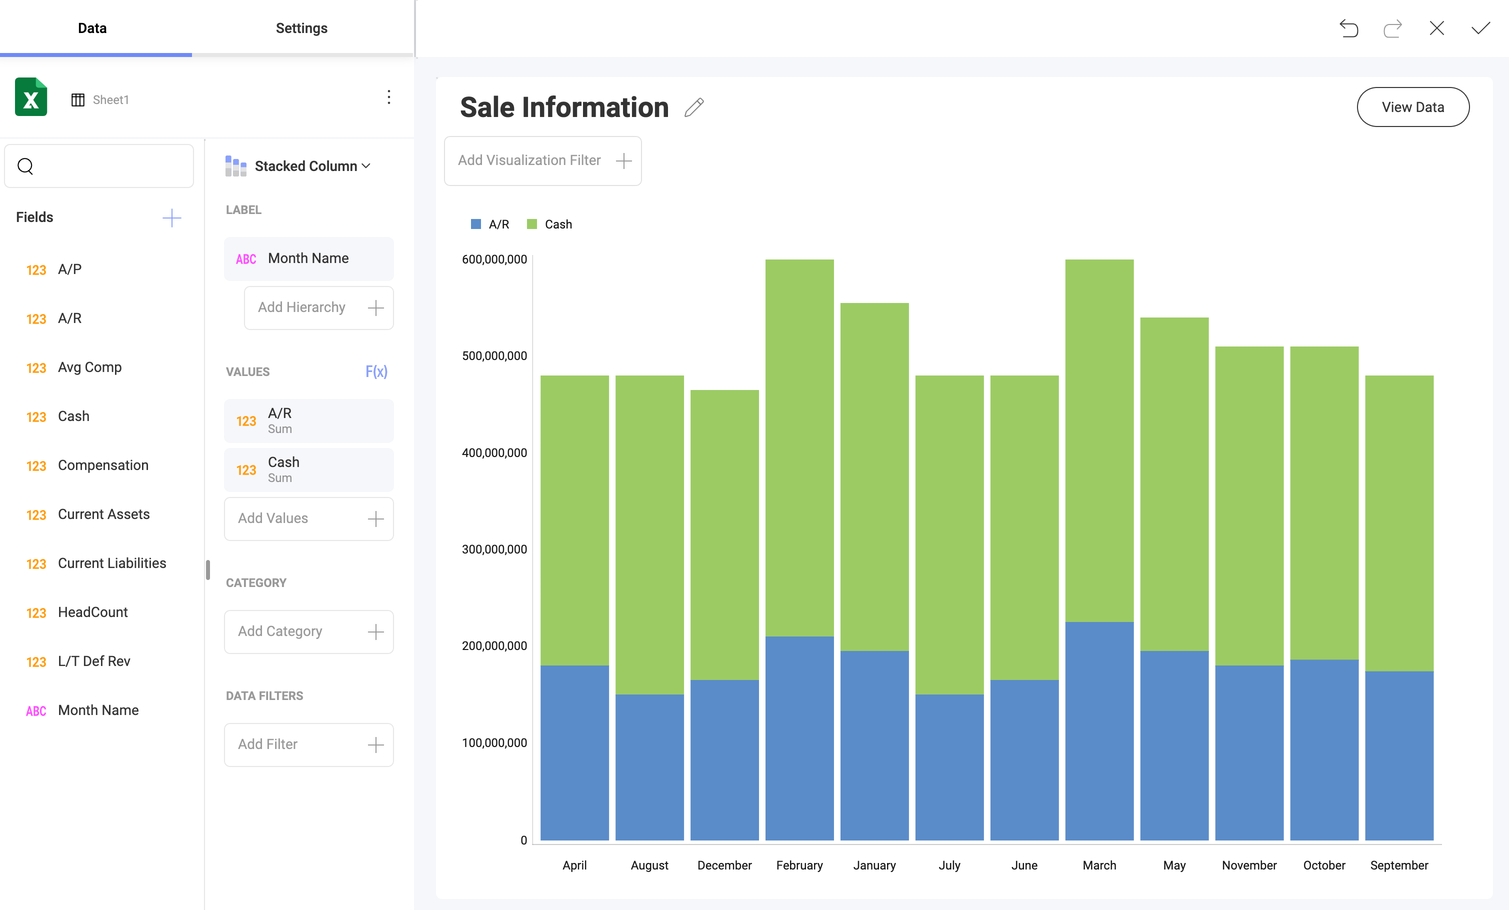Discard changes with the X icon

pyautogui.click(x=1437, y=28)
